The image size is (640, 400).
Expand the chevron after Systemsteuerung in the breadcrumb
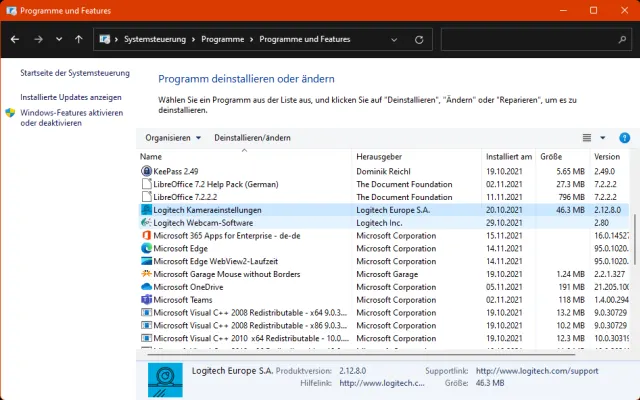pos(193,40)
